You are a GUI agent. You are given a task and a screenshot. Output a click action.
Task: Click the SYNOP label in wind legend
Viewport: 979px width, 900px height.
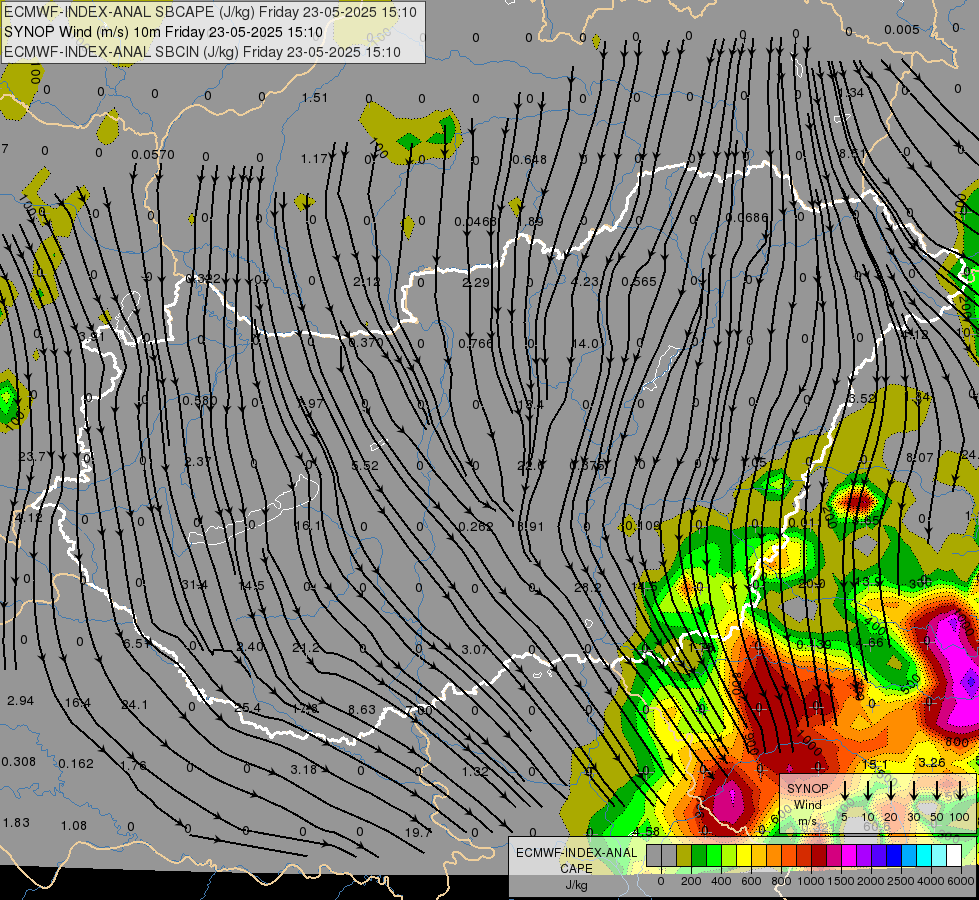[x=807, y=788]
